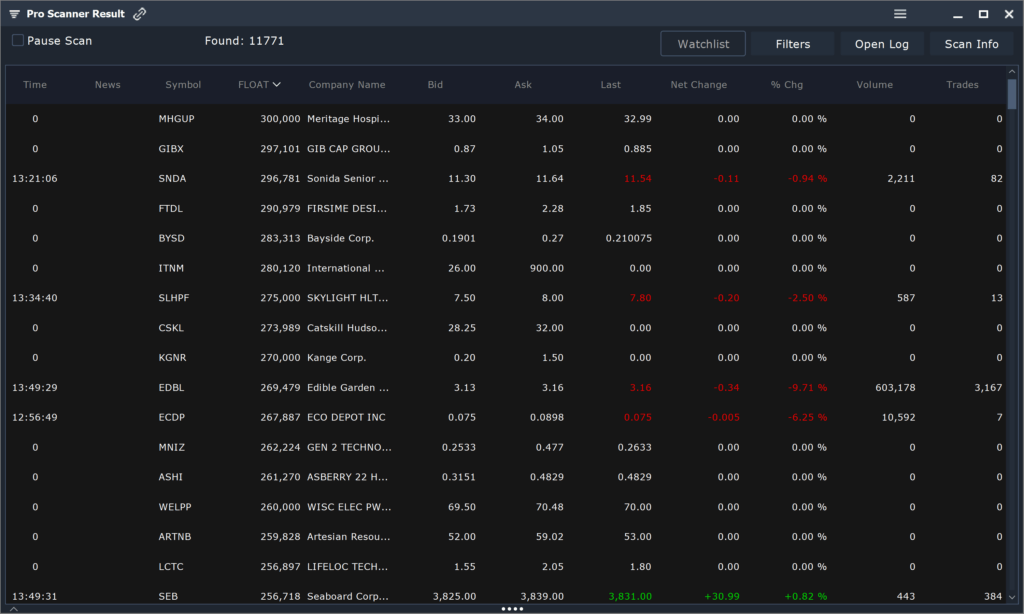This screenshot has width=1024, height=614.
Task: Sort results by the Symbol column
Action: 183,84
